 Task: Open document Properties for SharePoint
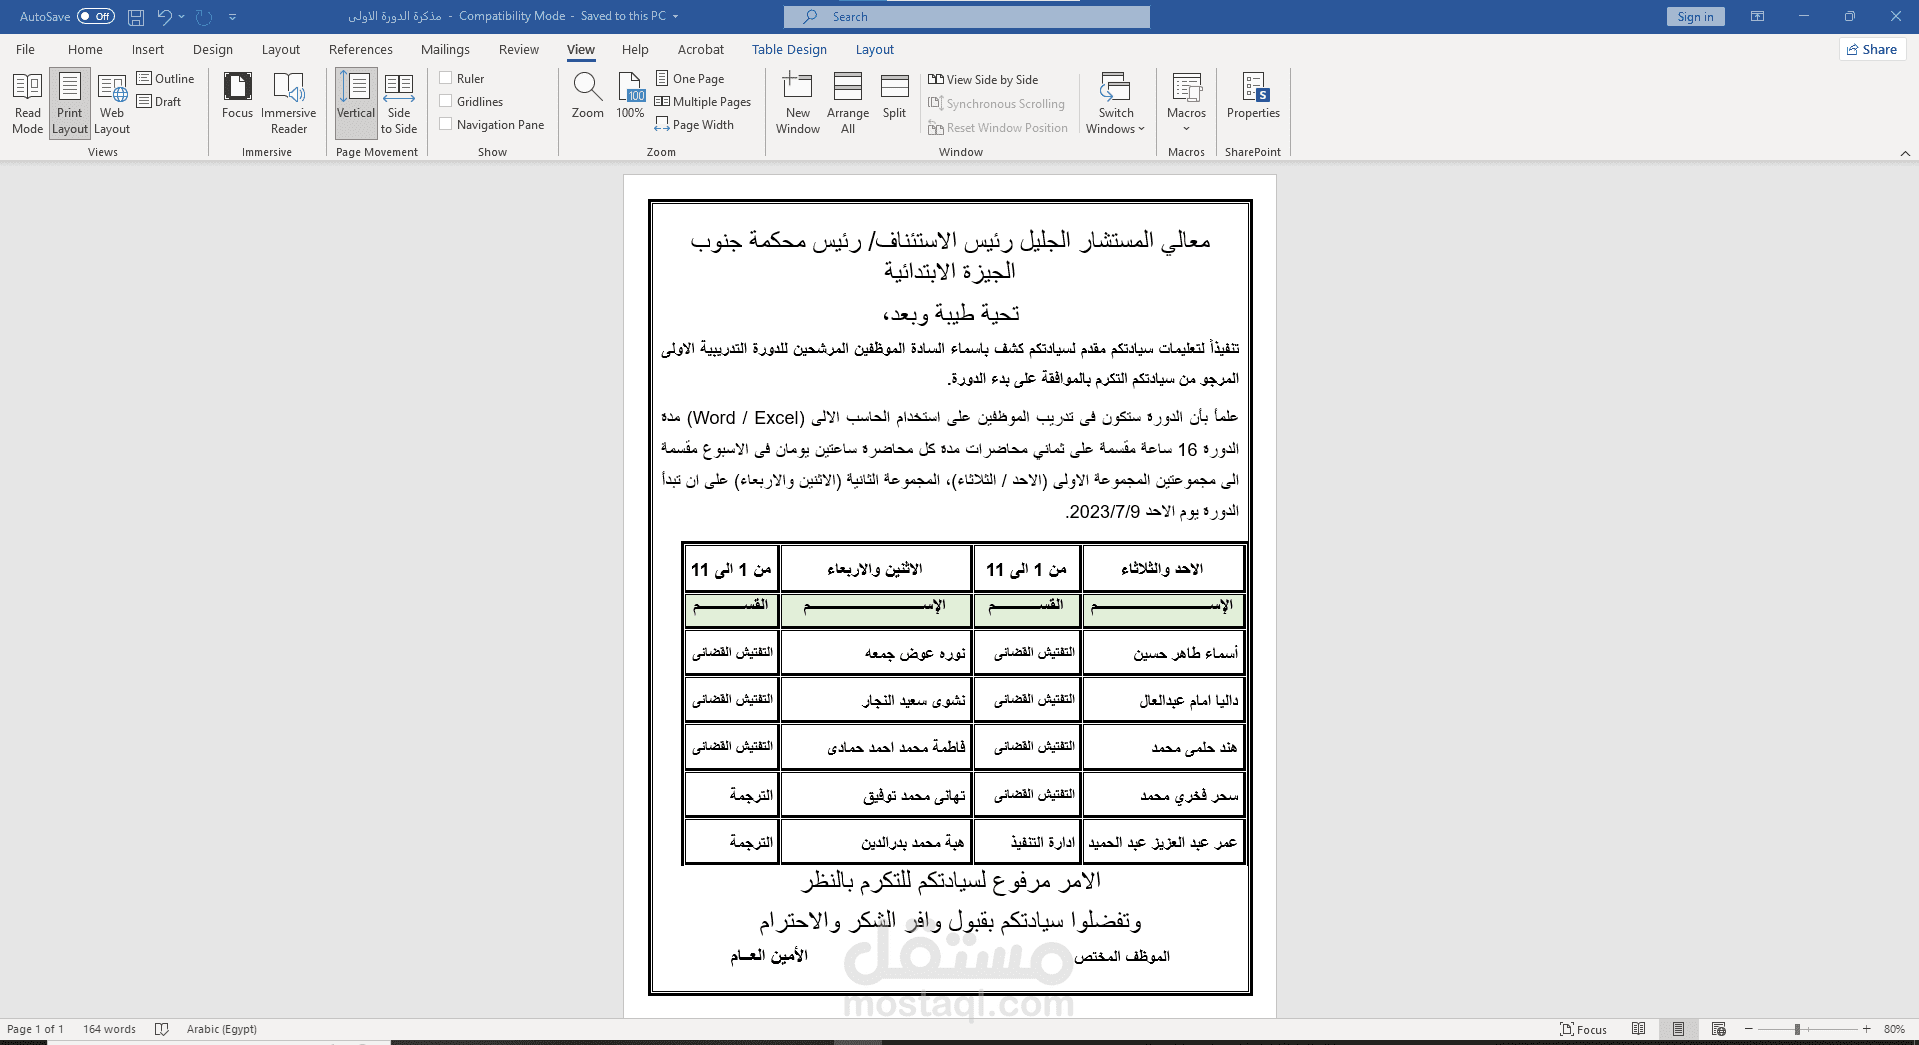point(1253,96)
